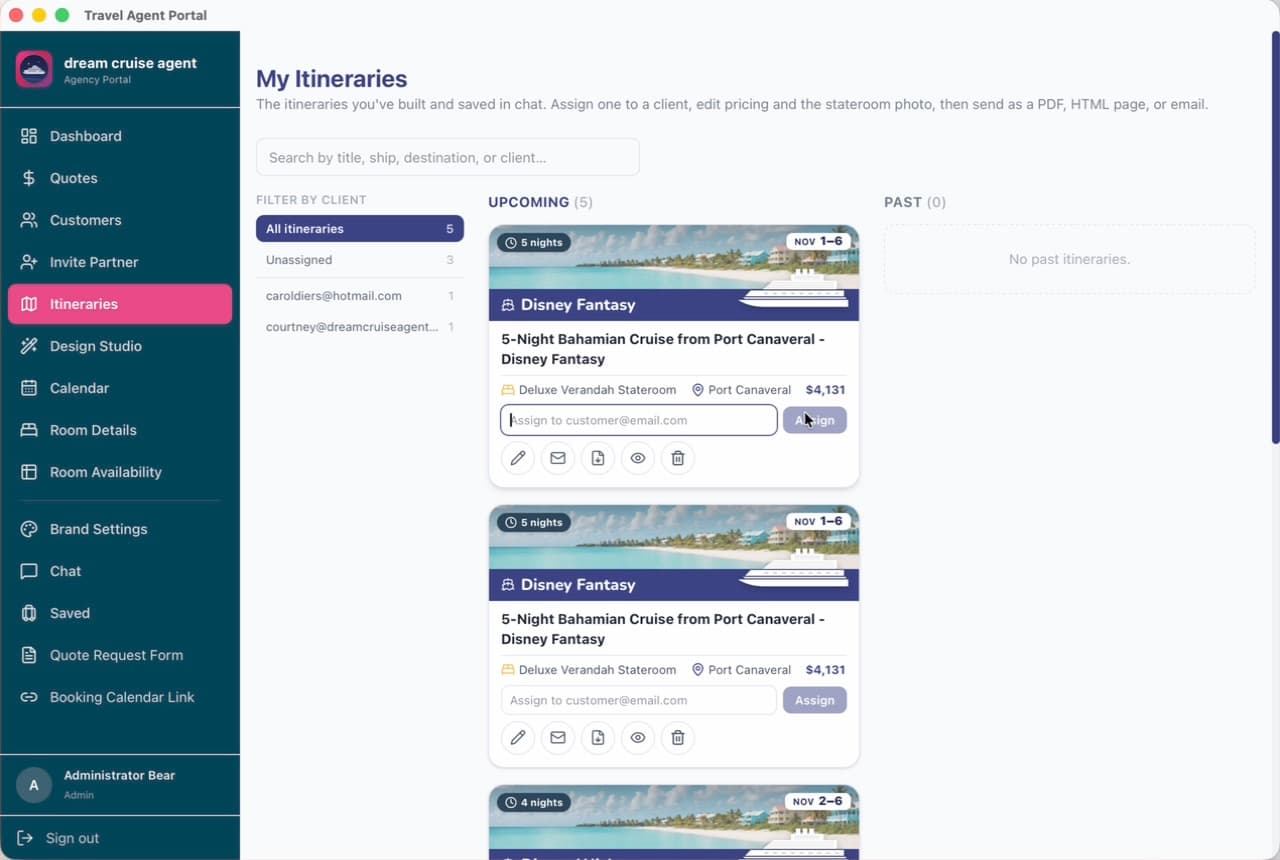1280x860 pixels.
Task: Click first 5-Night Bahamian Cruise title
Action: coord(663,349)
